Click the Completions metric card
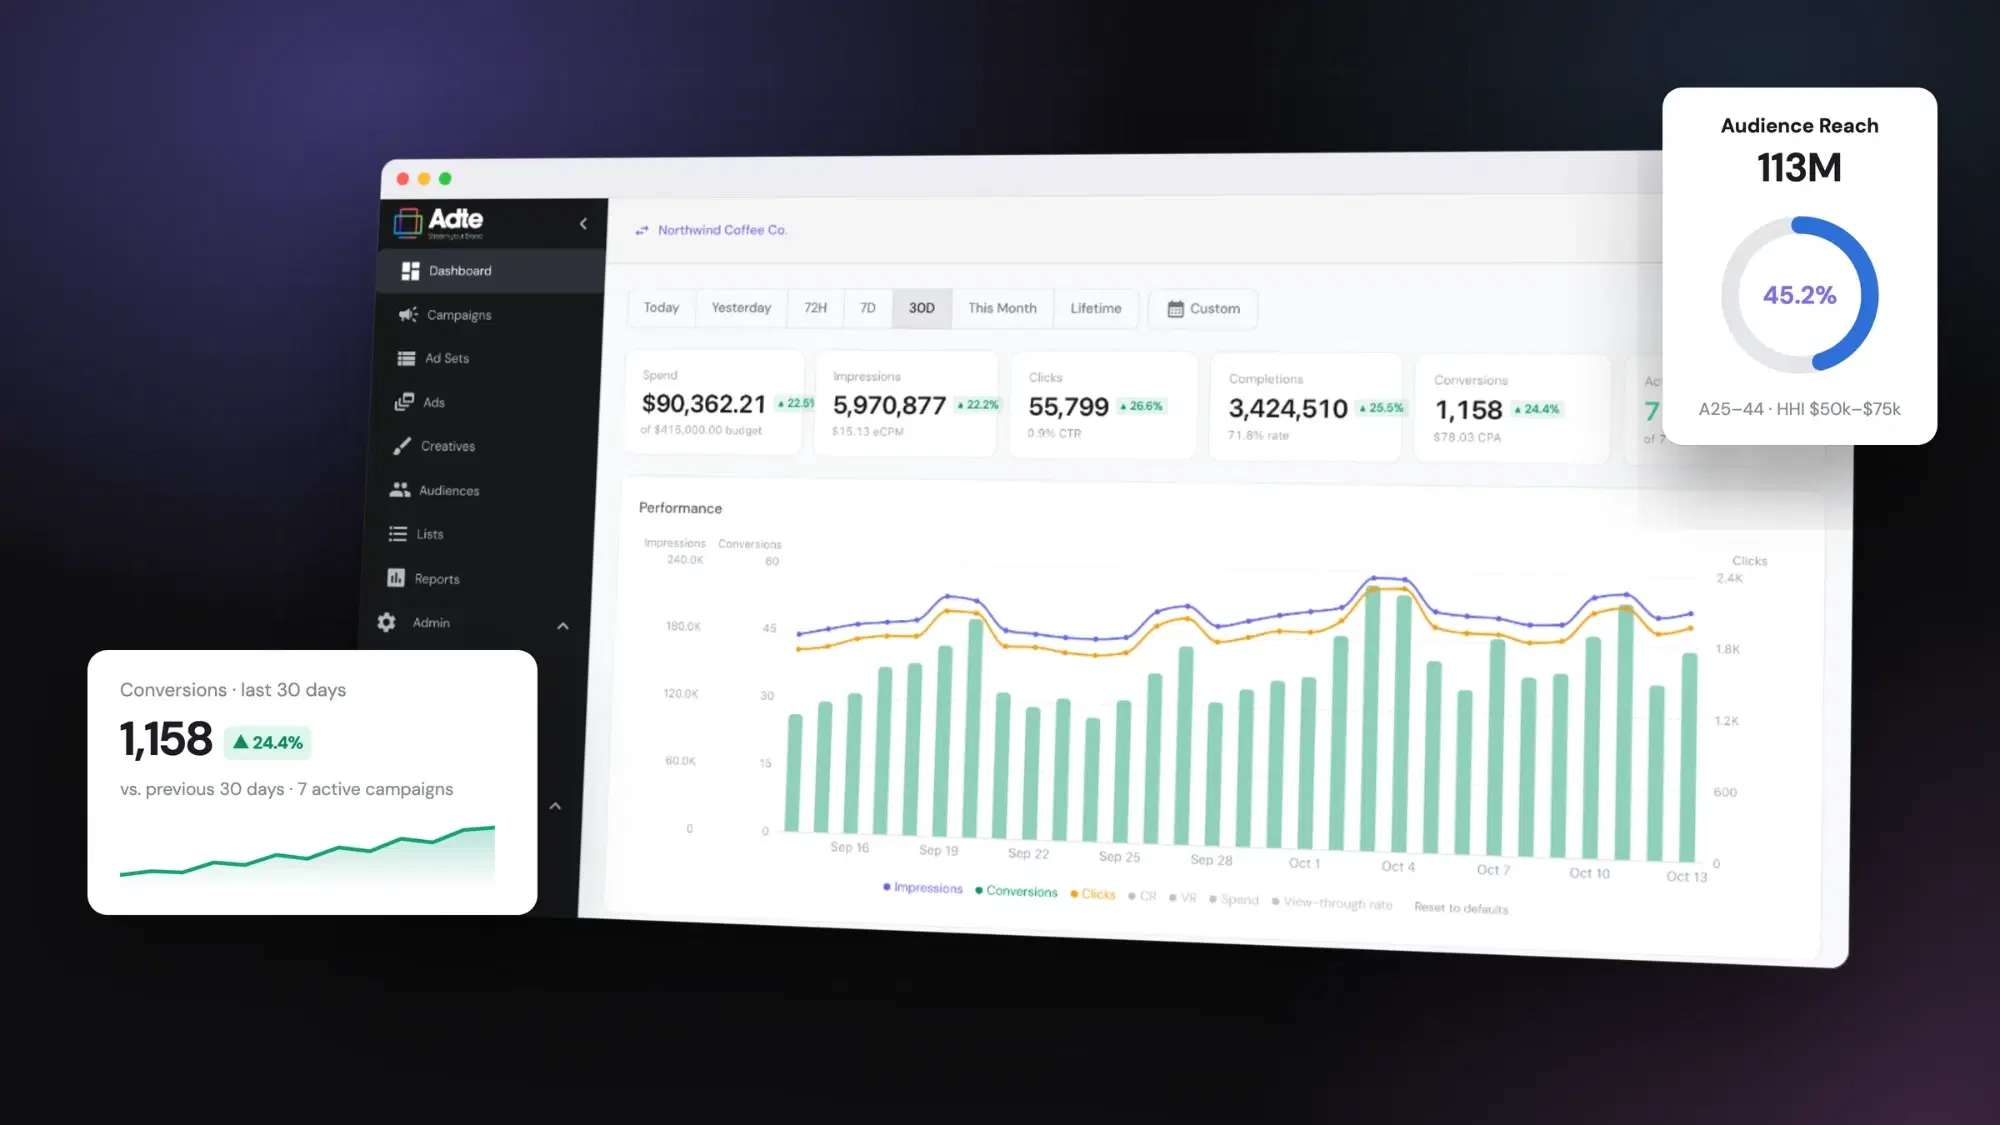The height and width of the screenshot is (1125, 2000). tap(1305, 407)
